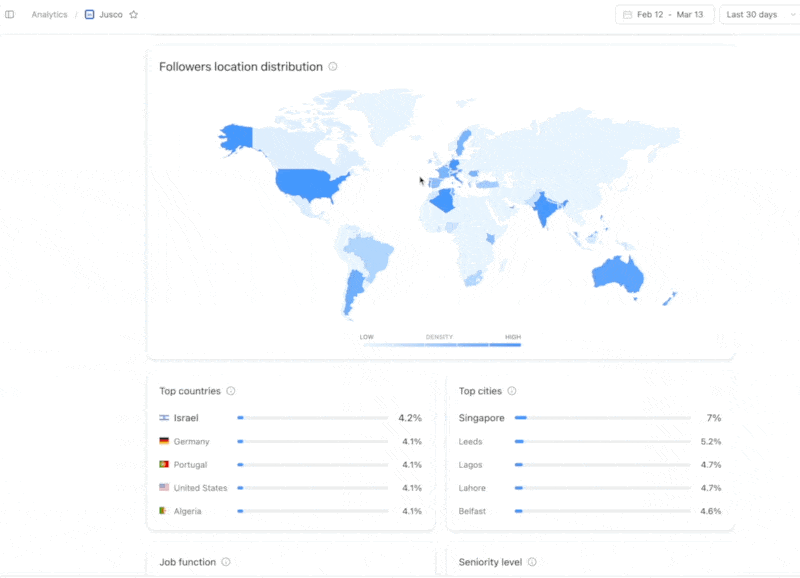Show info tooltip for Top cities
Image resolution: width=800 pixels, height=578 pixels.
click(512, 391)
